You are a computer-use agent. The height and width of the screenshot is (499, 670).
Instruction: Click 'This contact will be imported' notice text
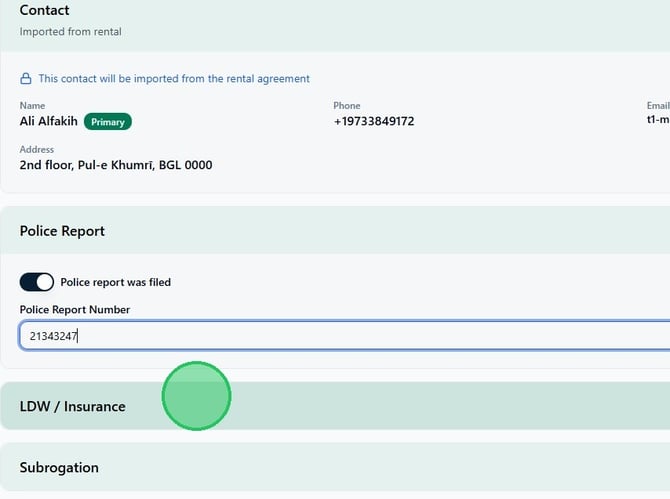point(174,79)
